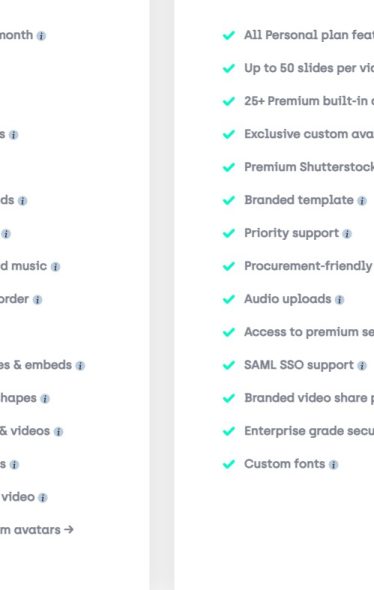Click info icon next to Priority support
This screenshot has width=374, height=590.
point(347,234)
